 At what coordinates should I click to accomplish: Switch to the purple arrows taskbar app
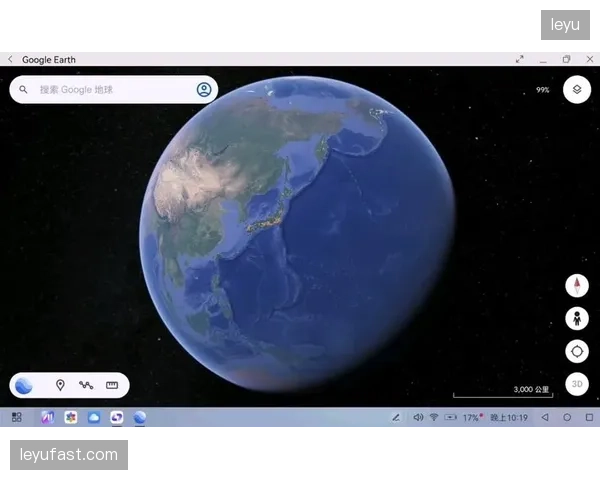[117, 417]
